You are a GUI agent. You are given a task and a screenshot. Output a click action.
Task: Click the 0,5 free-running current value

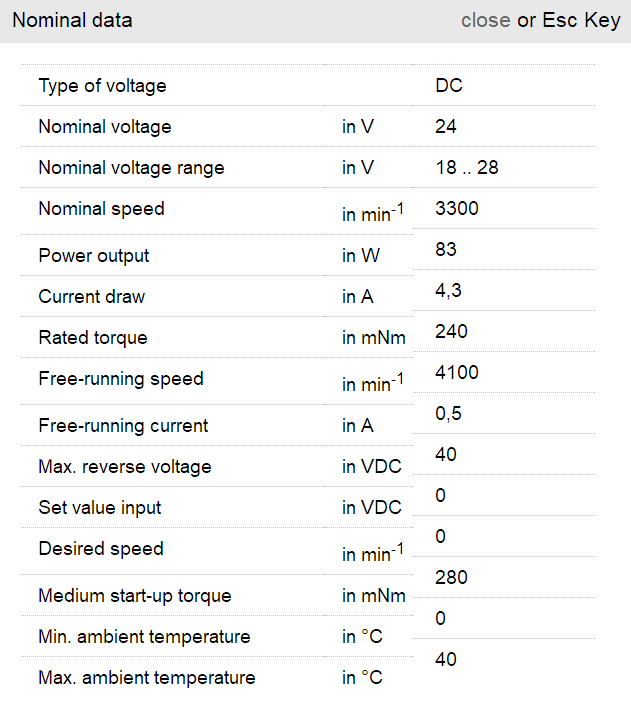448,413
